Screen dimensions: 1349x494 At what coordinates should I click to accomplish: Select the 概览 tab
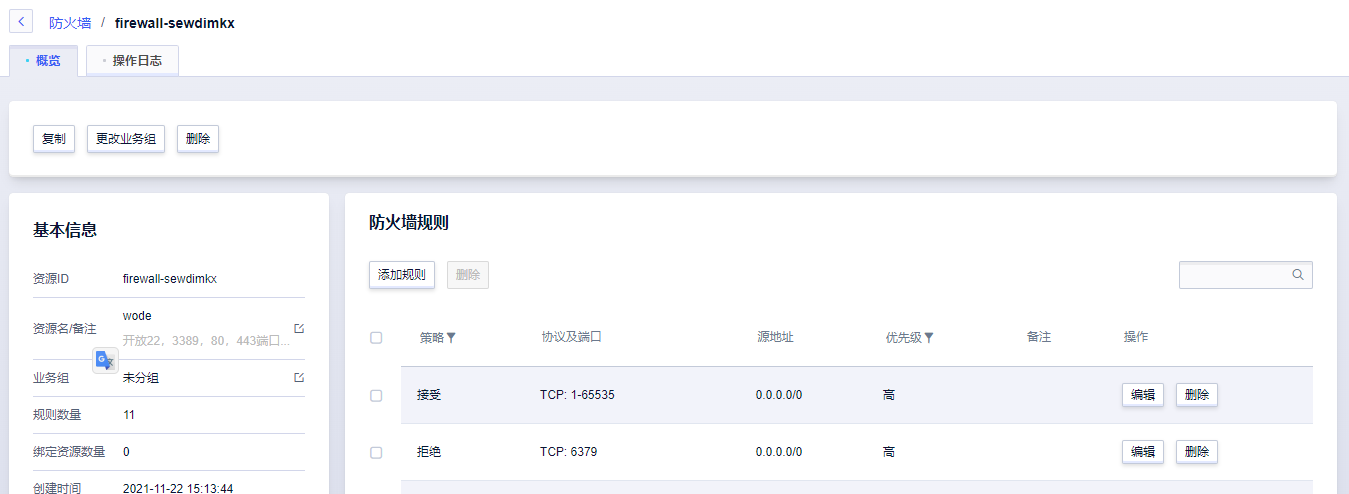point(44,61)
